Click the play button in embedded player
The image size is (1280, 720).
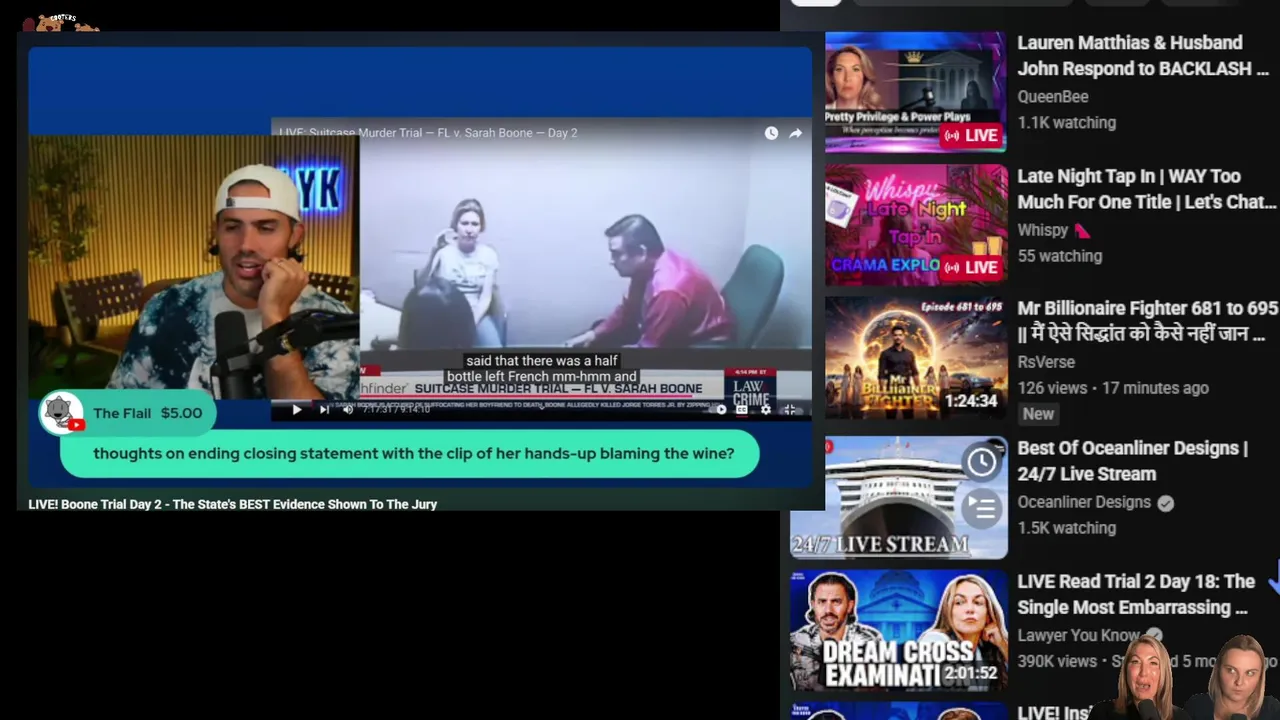296,409
